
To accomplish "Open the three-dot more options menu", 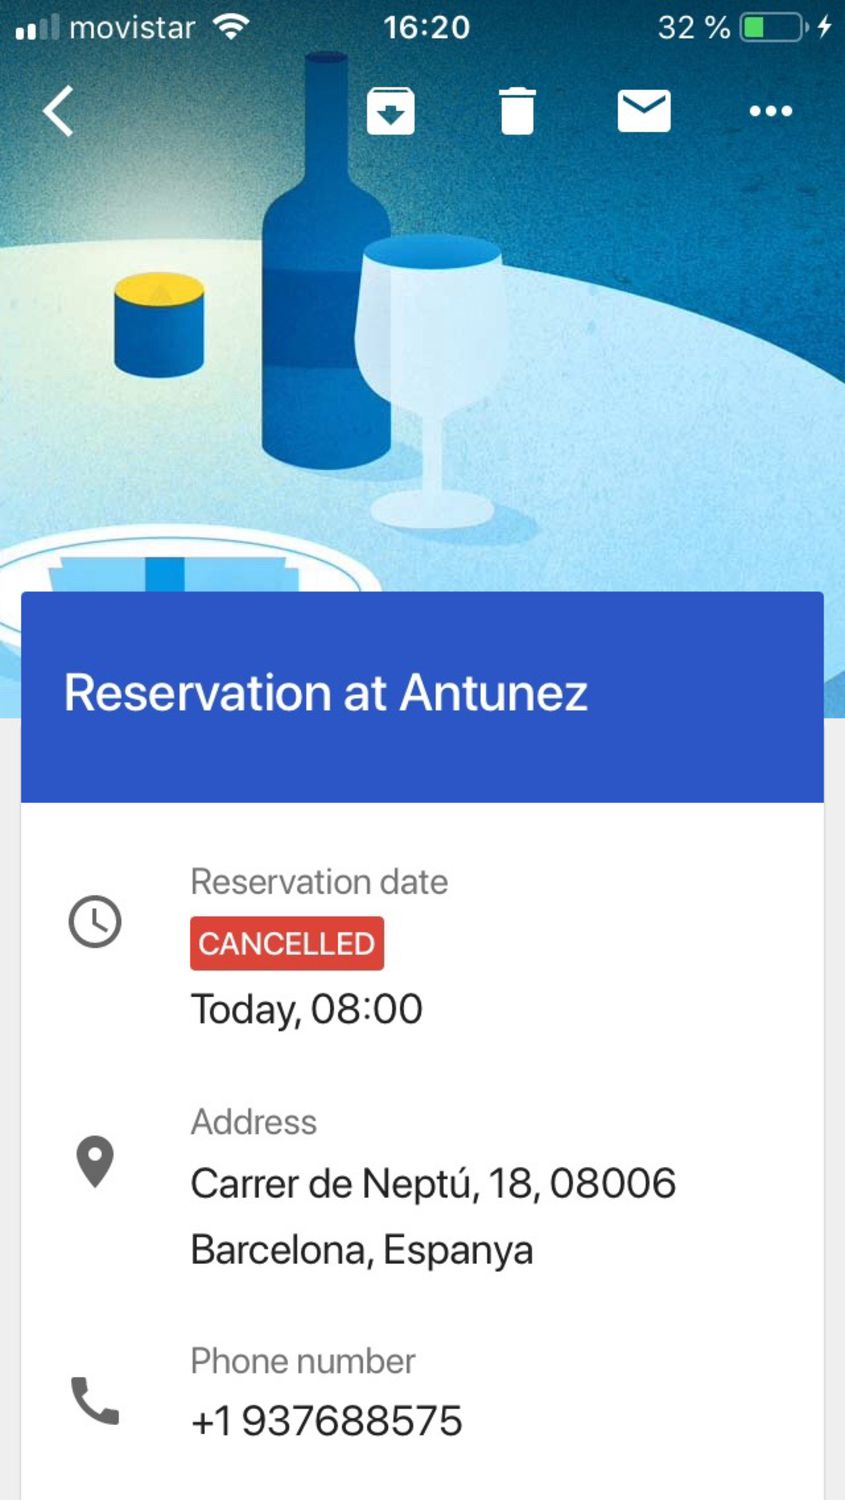I will coord(771,111).
